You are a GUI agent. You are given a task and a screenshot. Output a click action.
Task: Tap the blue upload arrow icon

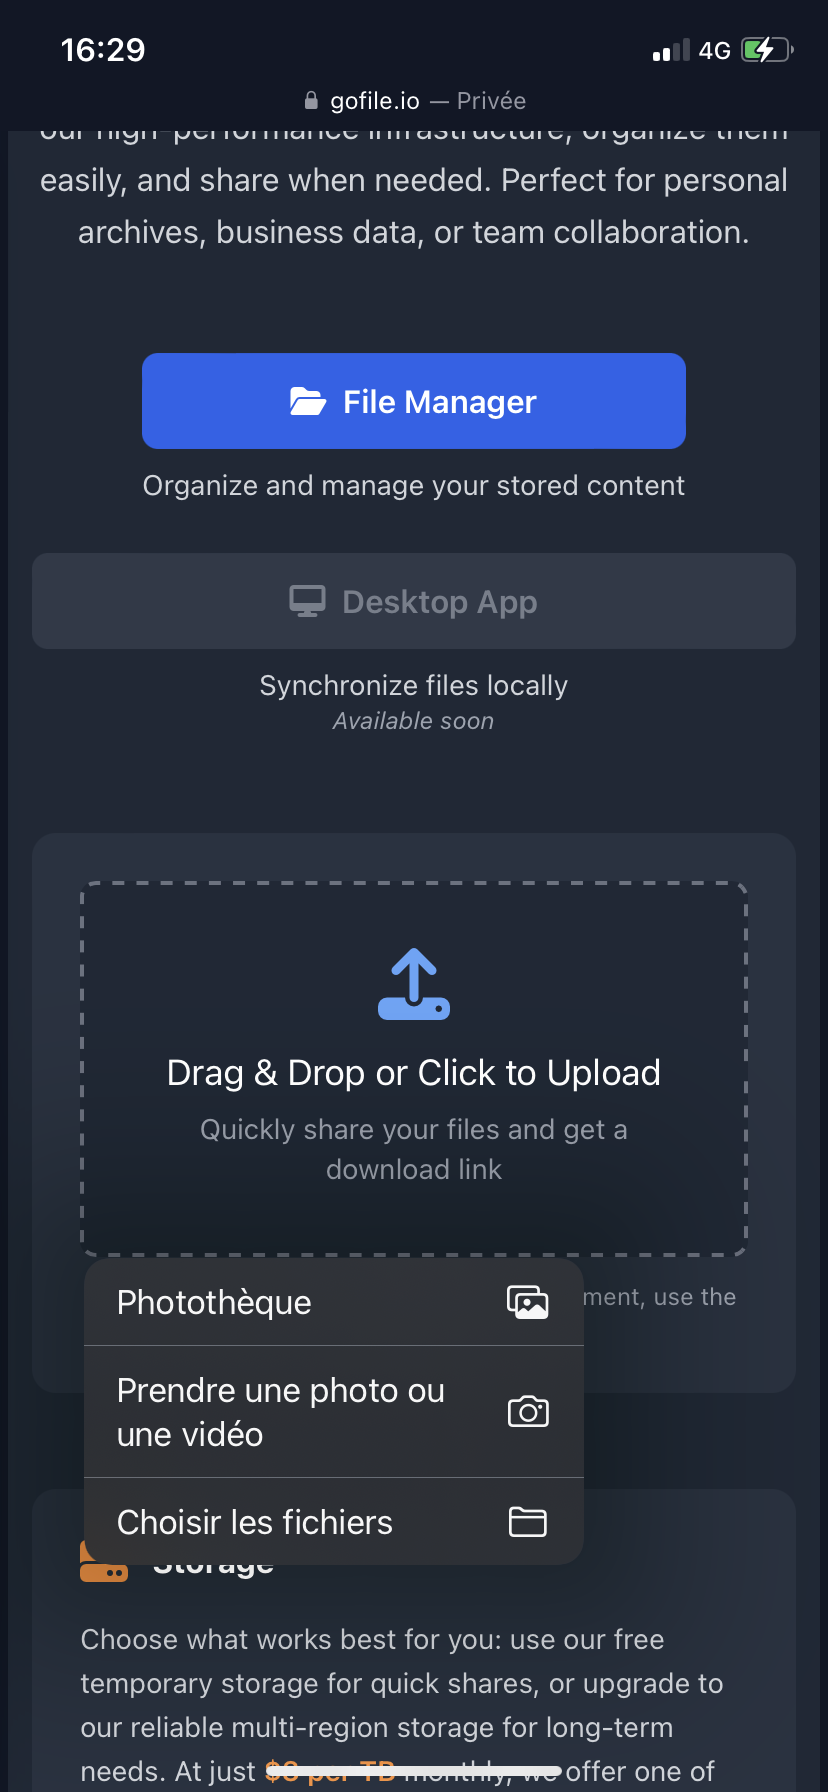pyautogui.click(x=414, y=984)
